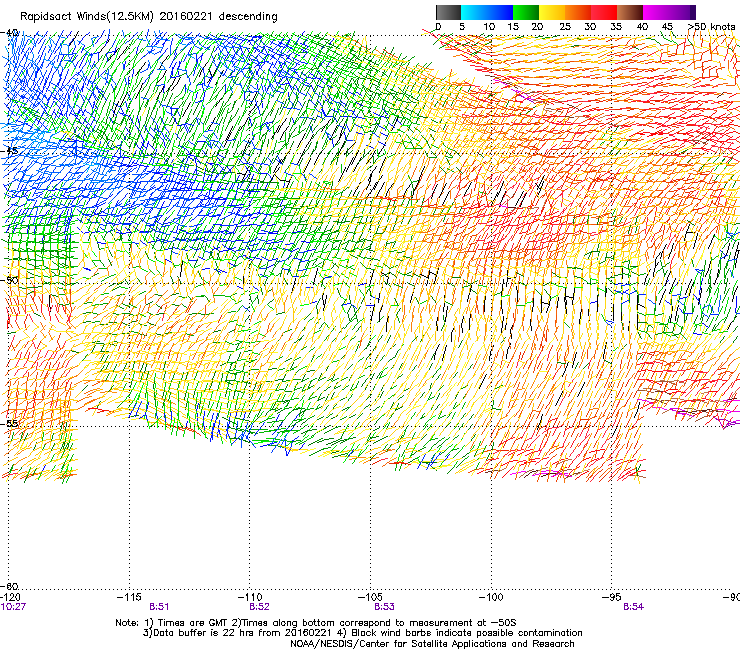Screen dimensions: 740x650
Task: Select the gray 0-5 knots legend swatch
Action: point(448,12)
